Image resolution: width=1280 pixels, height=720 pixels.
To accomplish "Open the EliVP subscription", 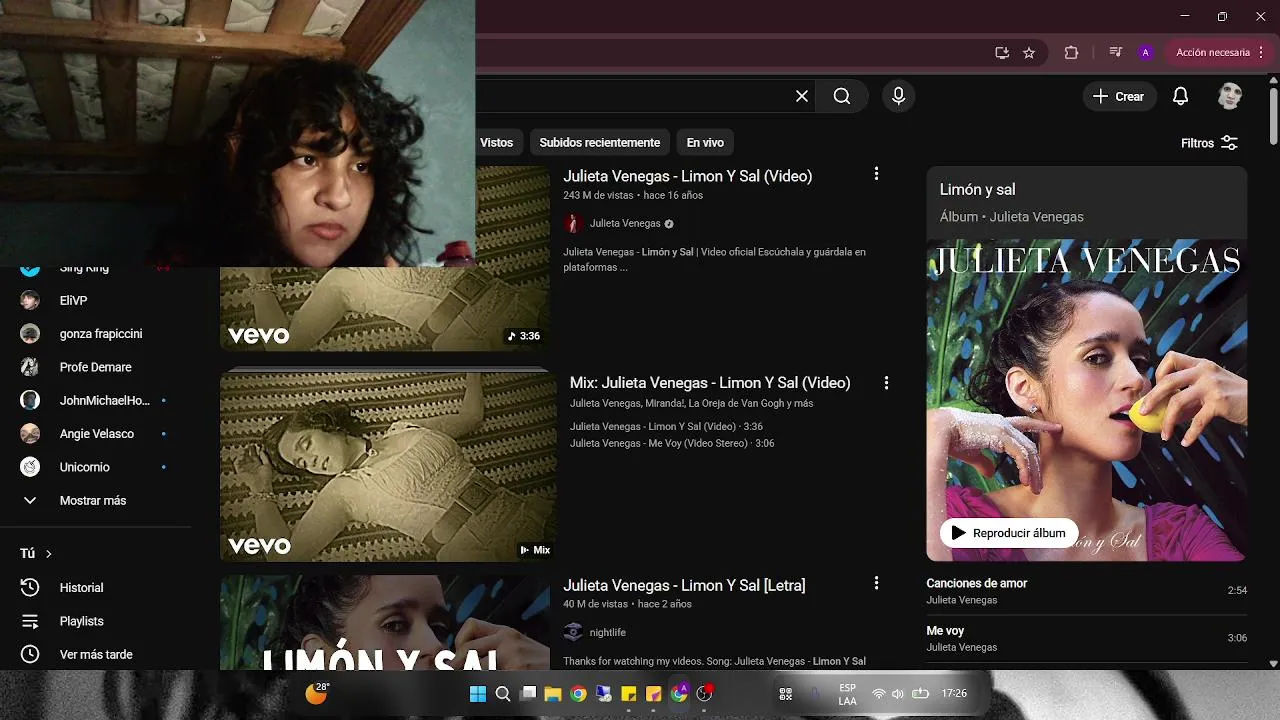I will coord(74,300).
